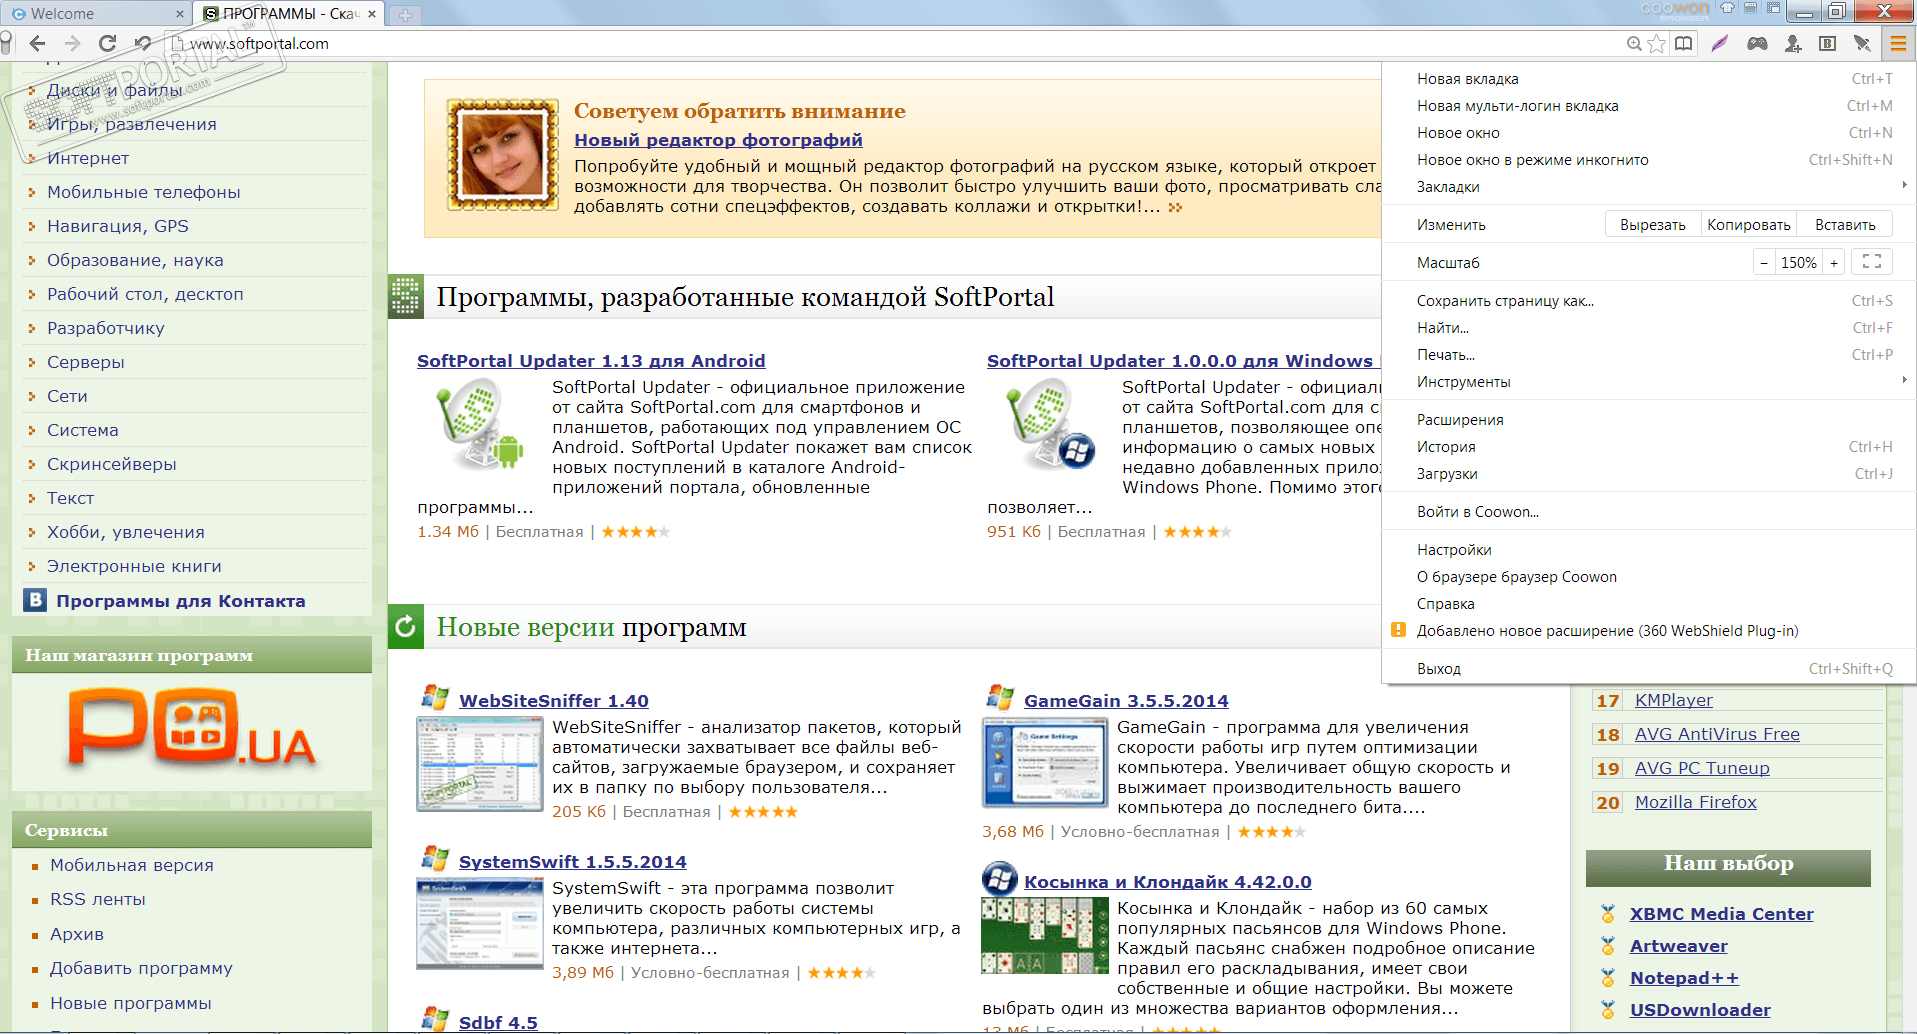Click the Вырезать button
Screen dimensions: 1917x1034
[x=1653, y=225]
